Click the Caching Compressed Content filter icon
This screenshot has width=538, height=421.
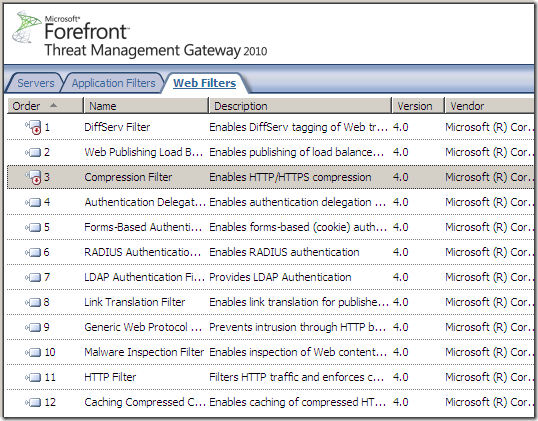(33, 402)
